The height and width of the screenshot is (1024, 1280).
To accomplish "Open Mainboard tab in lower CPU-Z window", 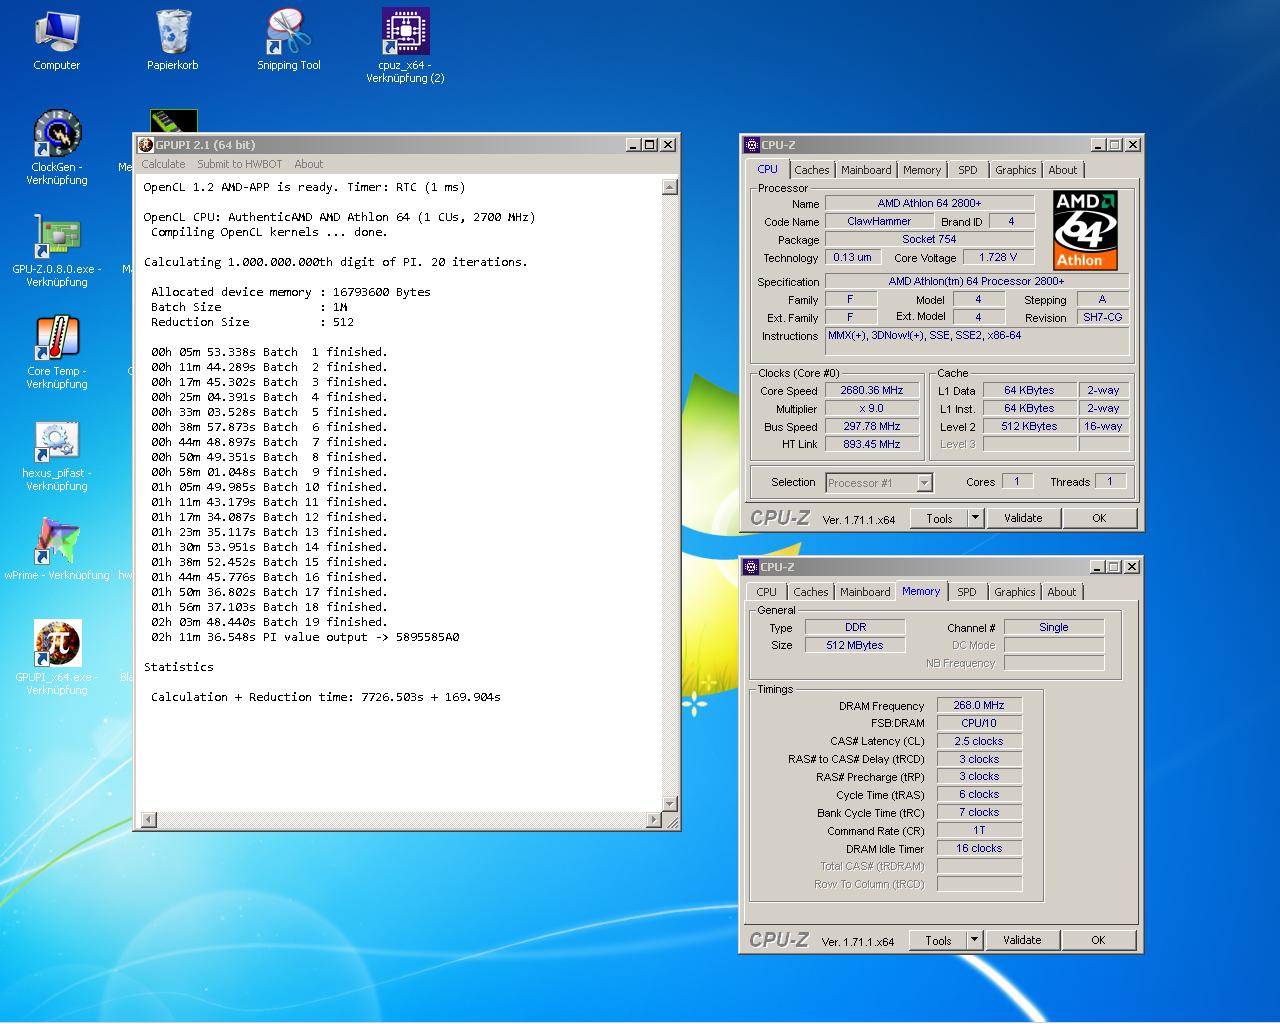I will coord(865,592).
